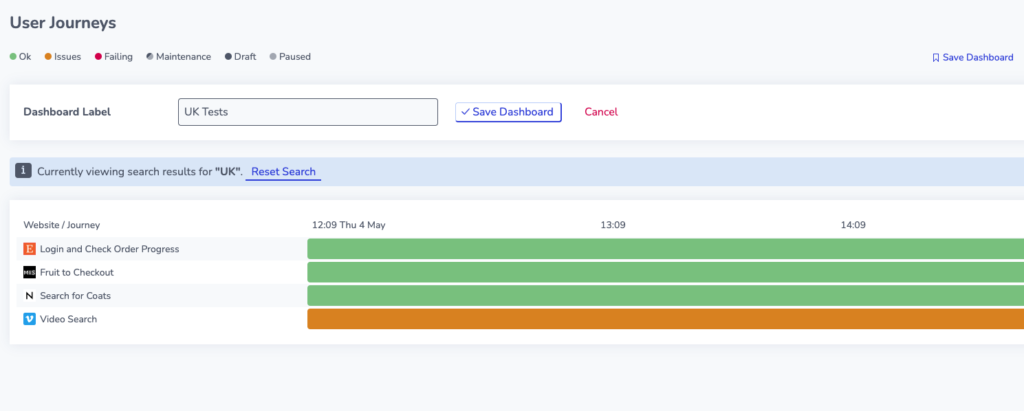Click into the Dashboard Label input field

coord(308,112)
